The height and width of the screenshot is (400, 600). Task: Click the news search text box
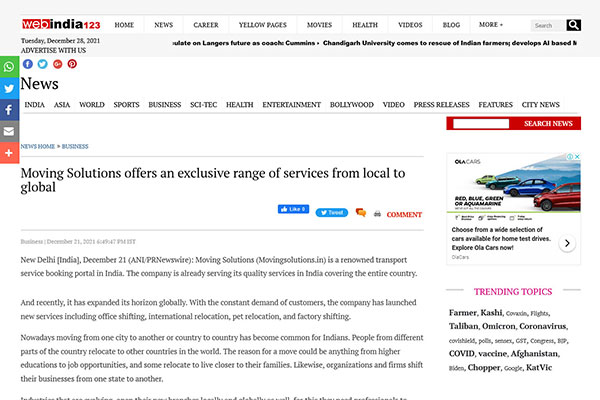[x=481, y=123]
